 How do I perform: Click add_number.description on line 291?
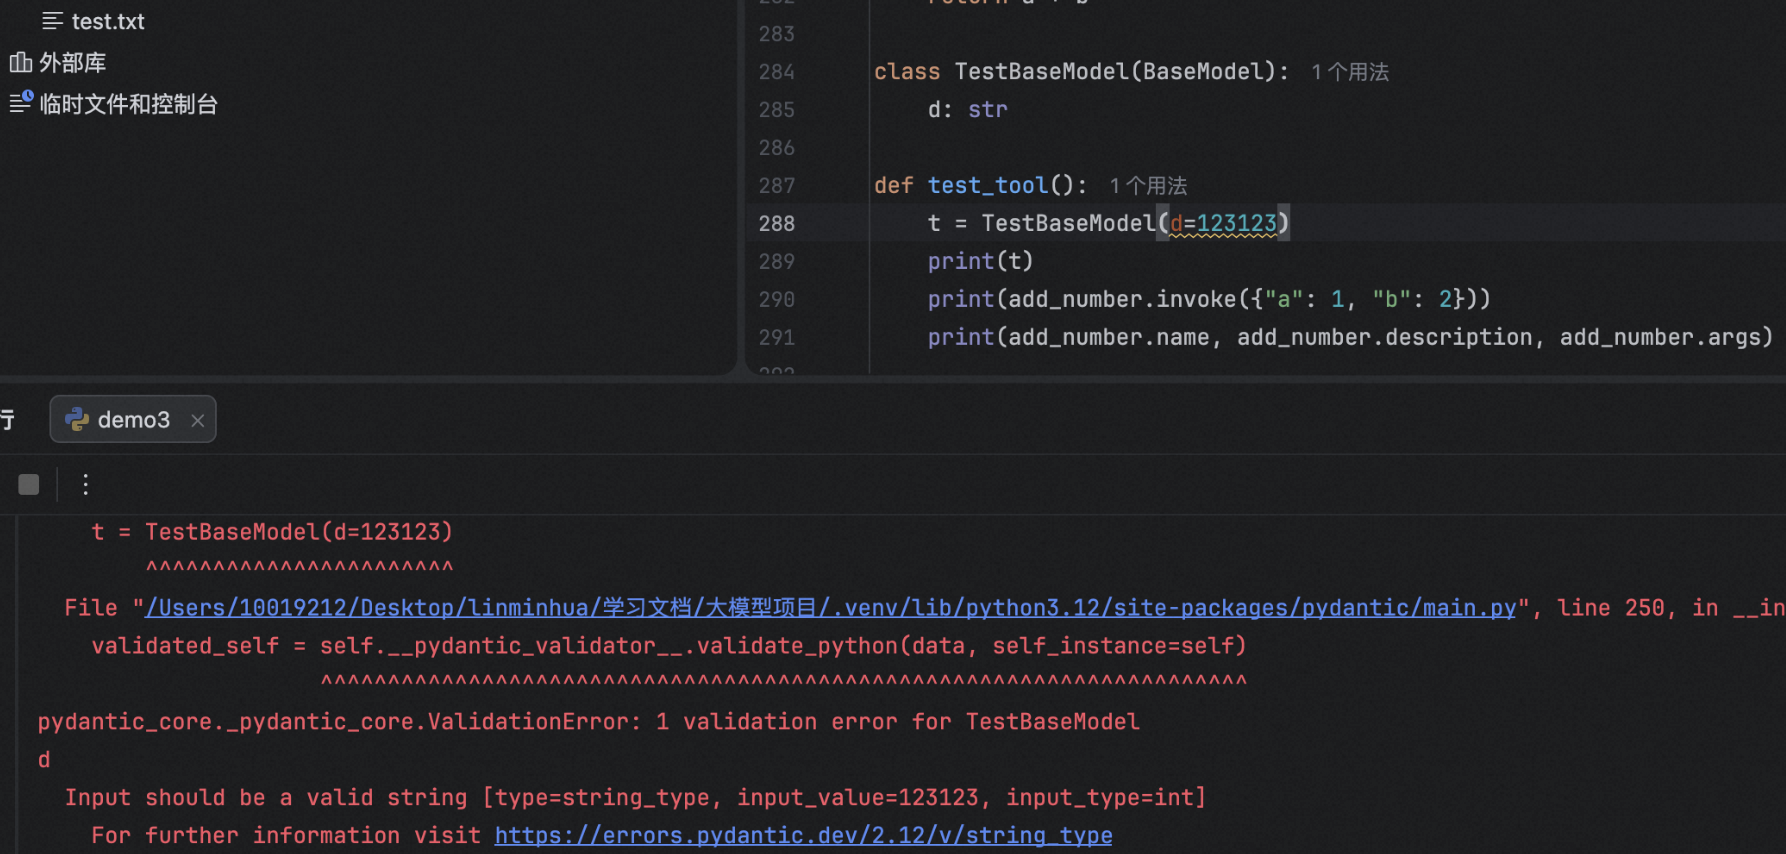[1384, 337]
